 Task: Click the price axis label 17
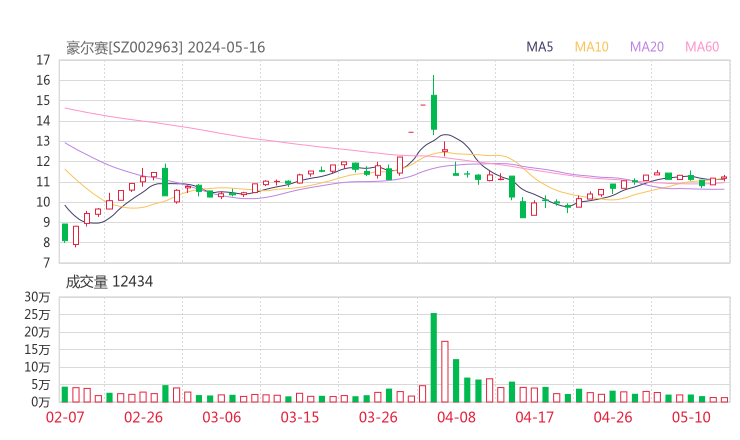coord(43,60)
